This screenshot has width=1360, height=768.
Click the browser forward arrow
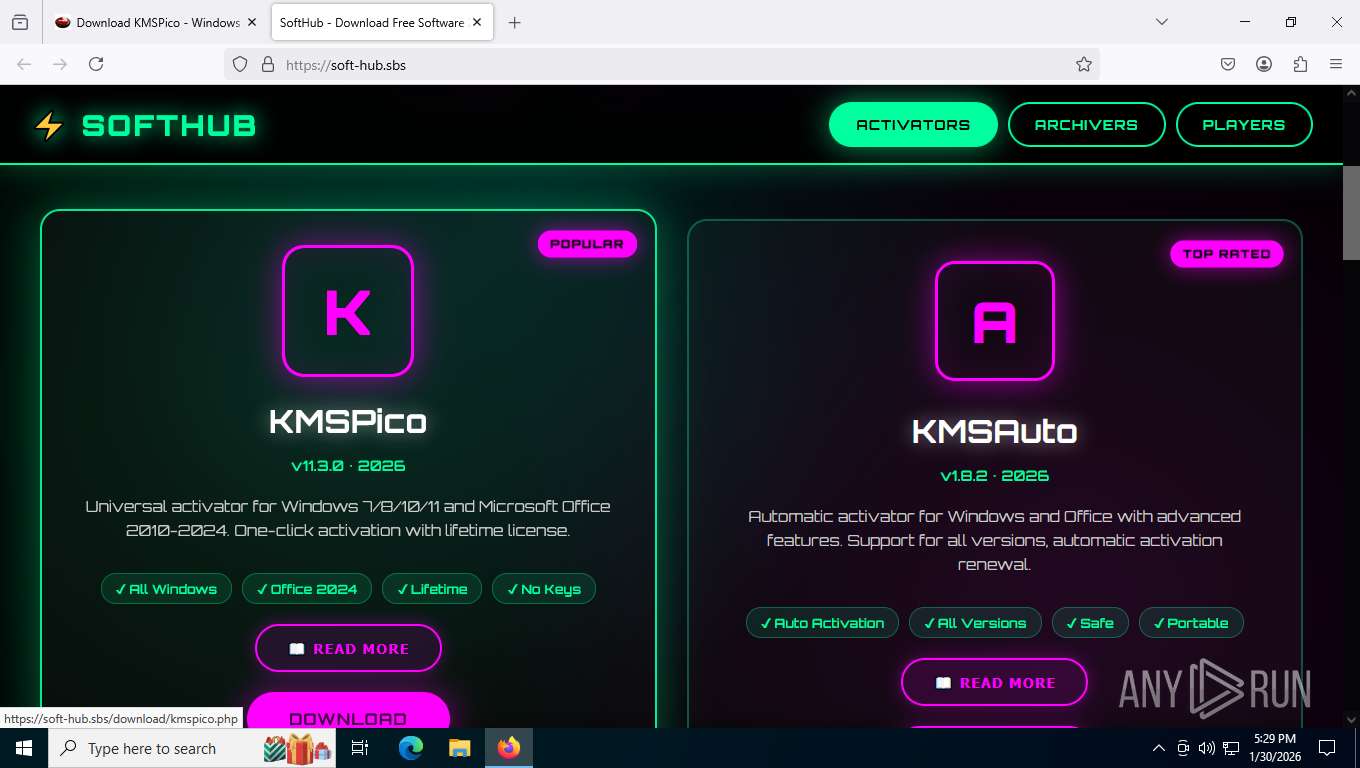60,64
